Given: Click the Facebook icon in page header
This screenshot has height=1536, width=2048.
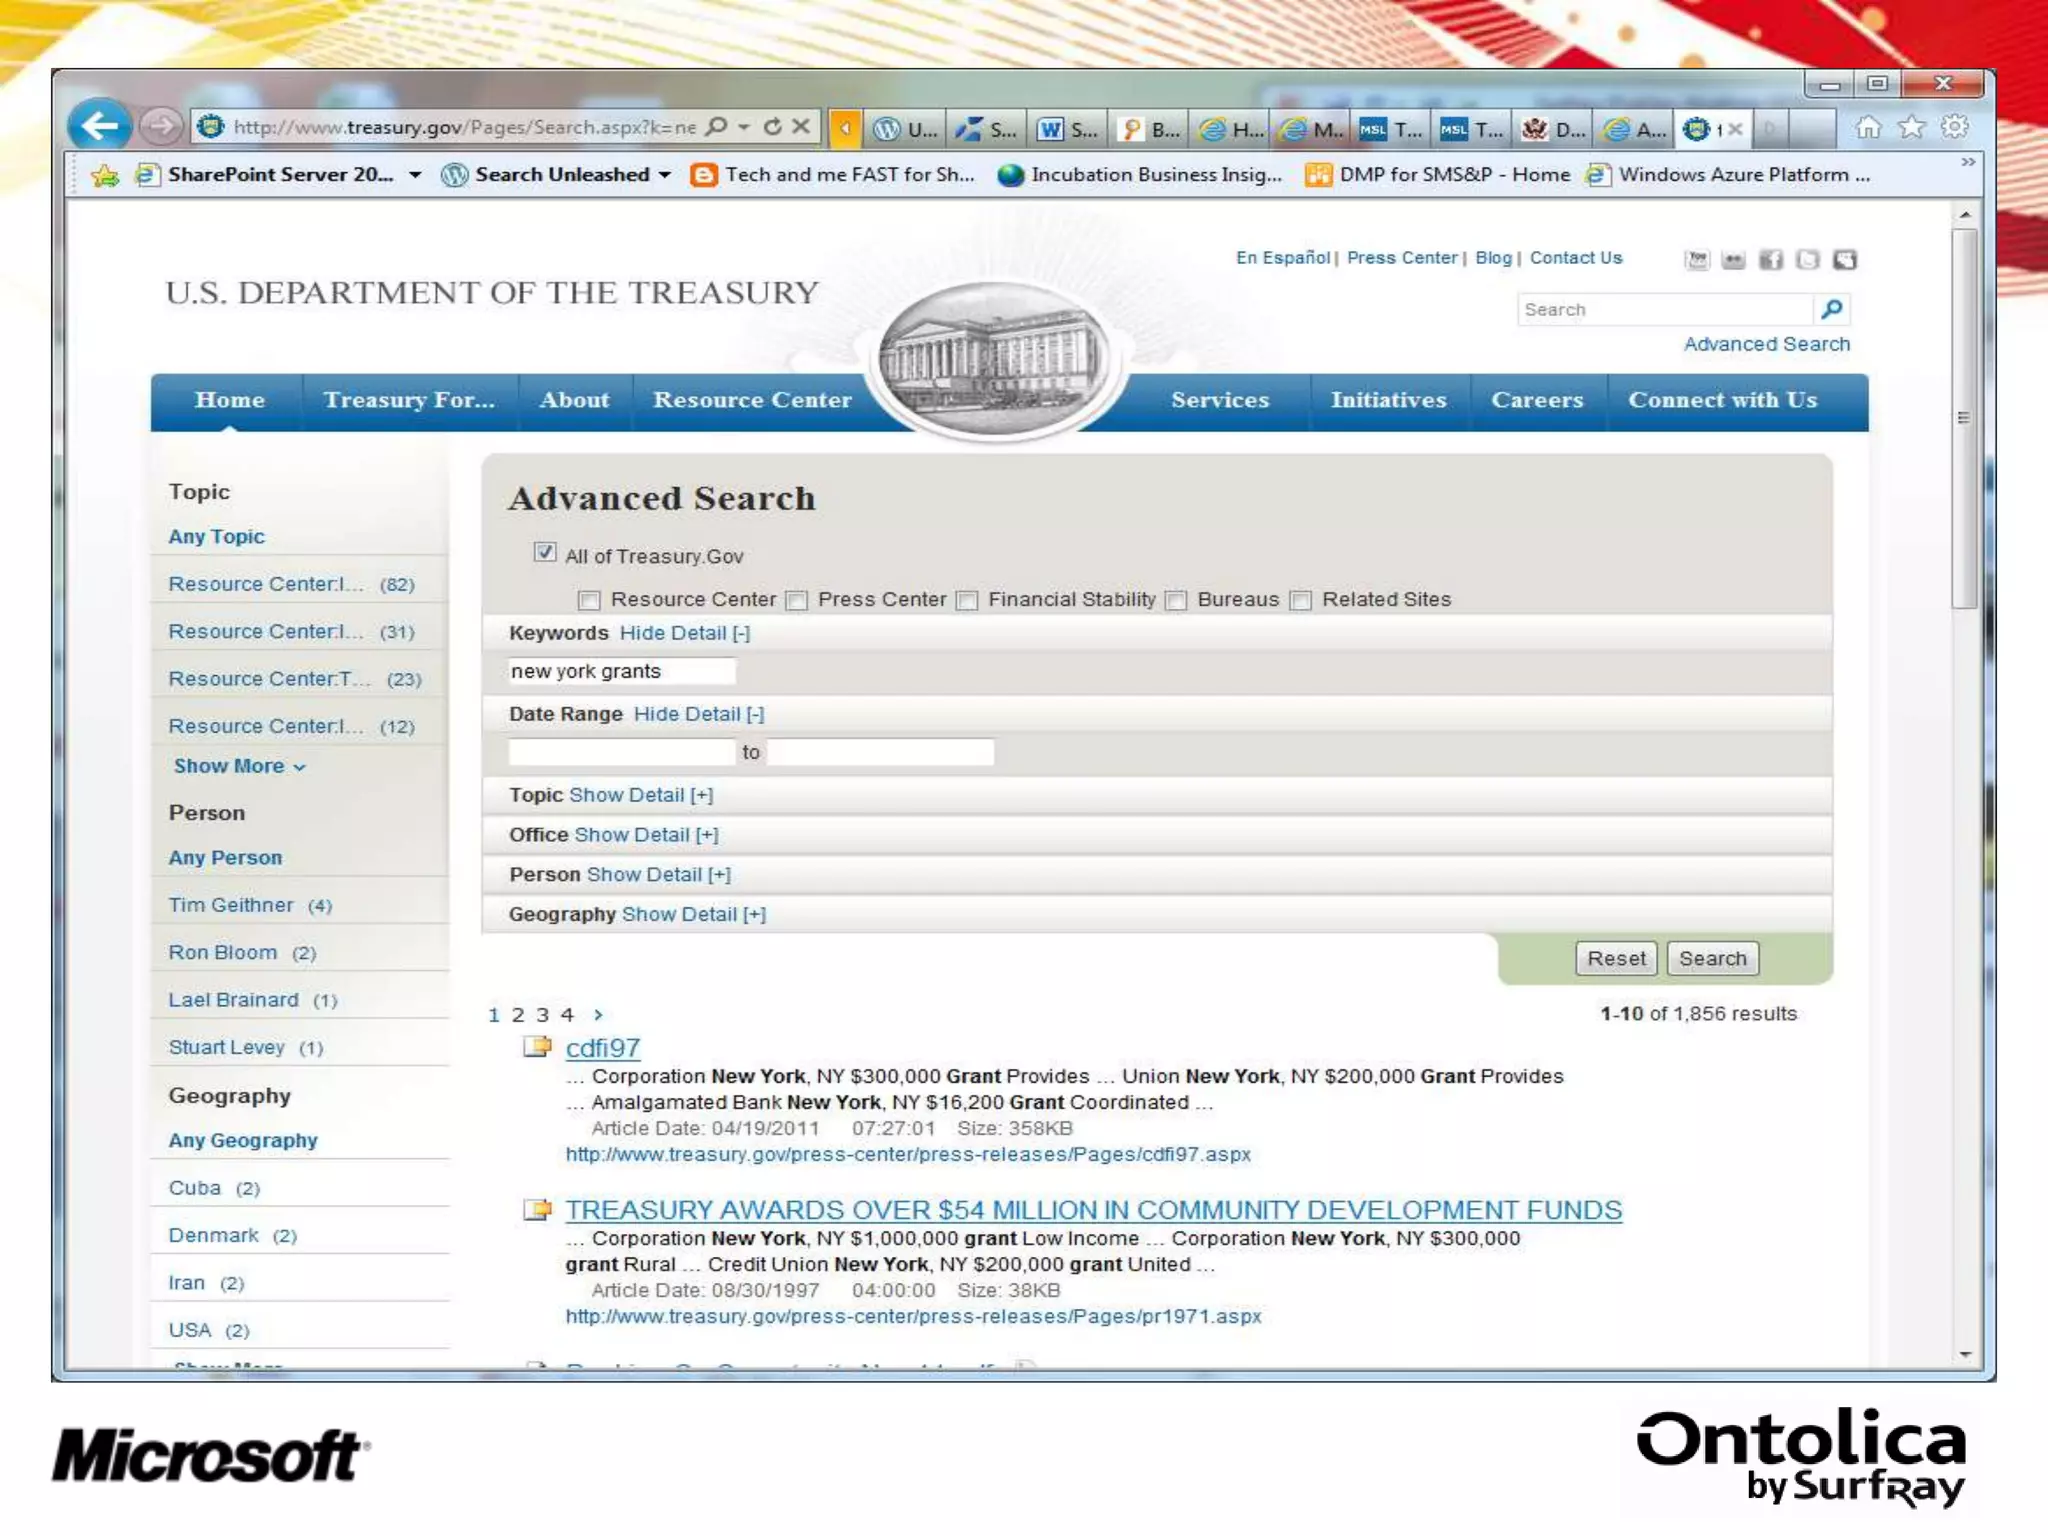Looking at the screenshot, I should 1770,260.
